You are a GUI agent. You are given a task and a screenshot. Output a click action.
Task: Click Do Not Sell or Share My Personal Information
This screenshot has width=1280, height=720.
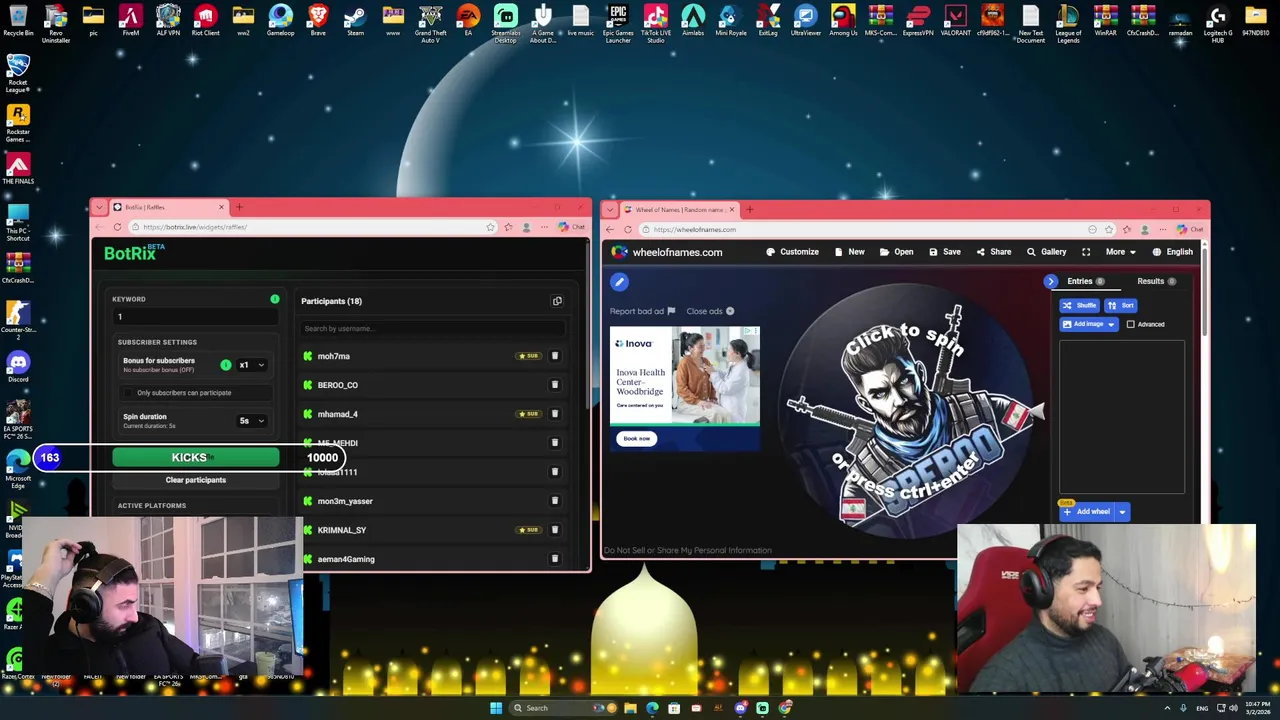[x=688, y=550]
